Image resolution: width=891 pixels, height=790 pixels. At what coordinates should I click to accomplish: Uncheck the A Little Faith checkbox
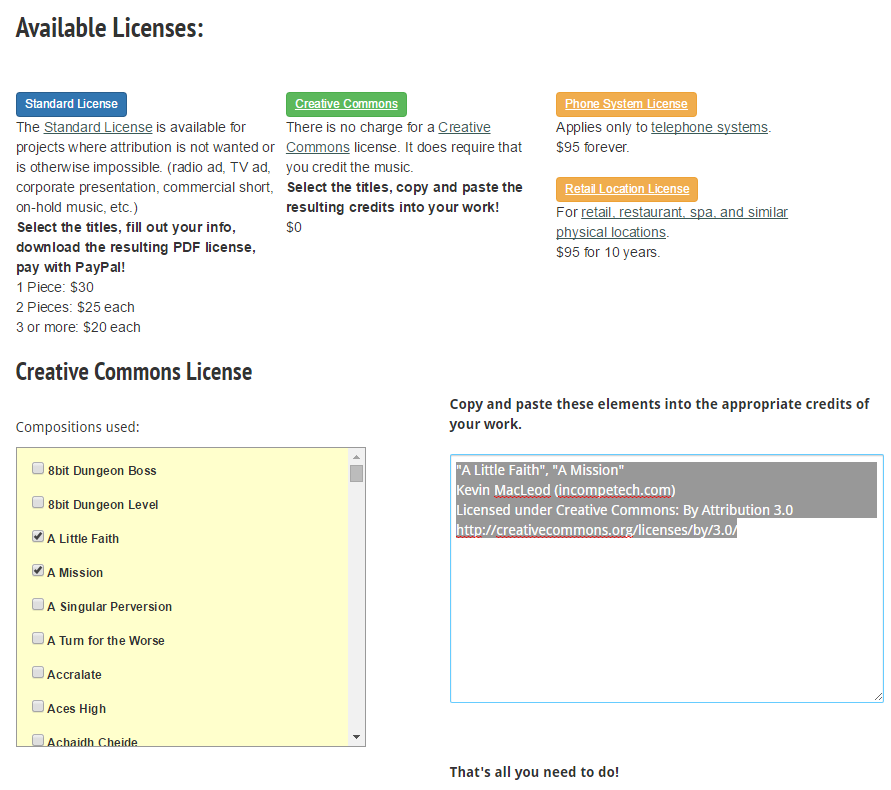[38, 537]
